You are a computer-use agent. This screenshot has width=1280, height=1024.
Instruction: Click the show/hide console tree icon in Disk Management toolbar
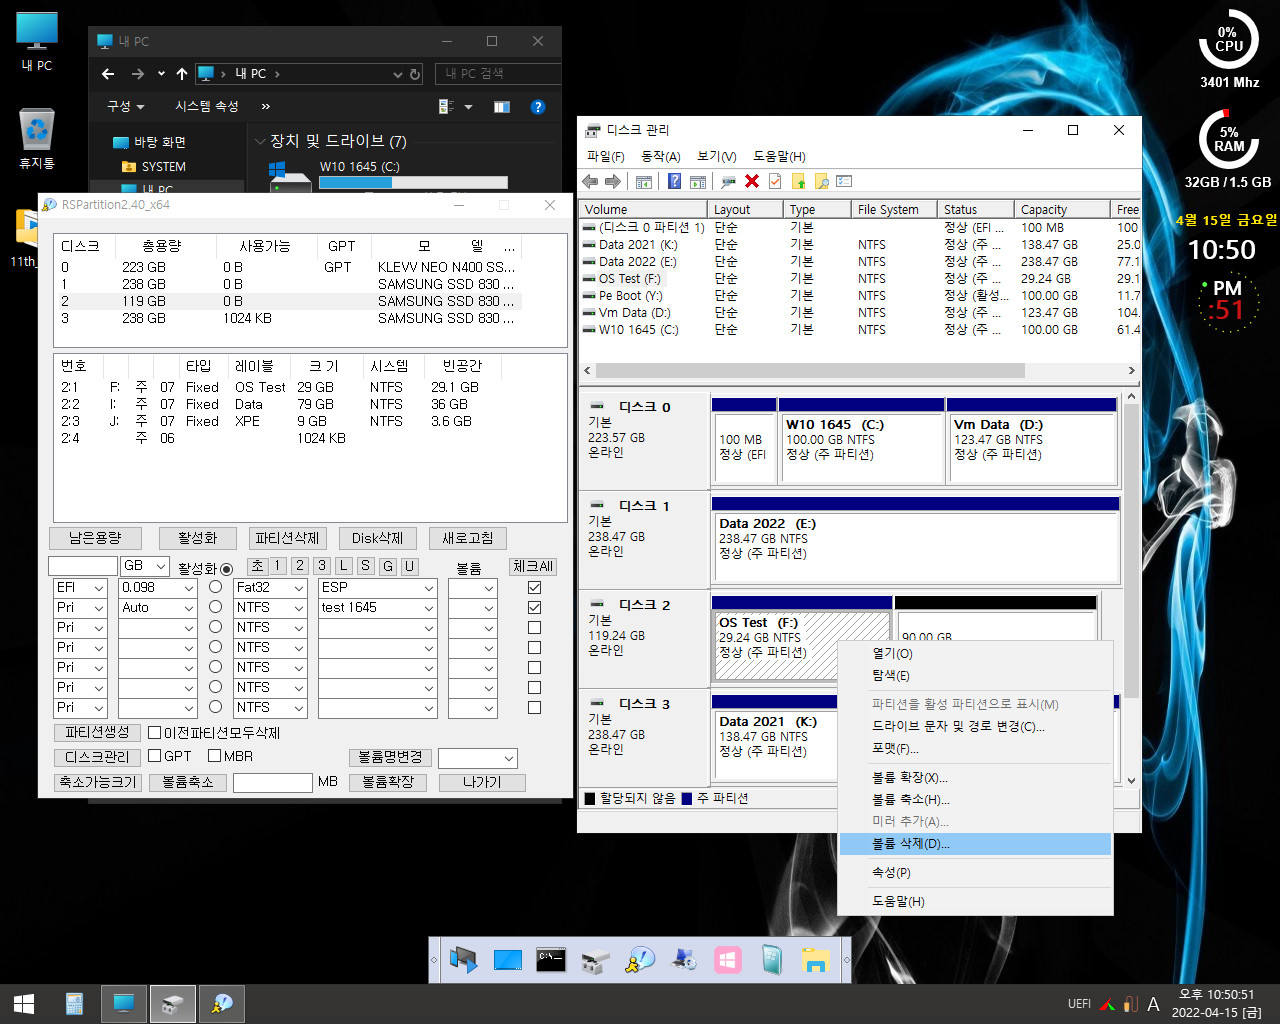click(644, 181)
